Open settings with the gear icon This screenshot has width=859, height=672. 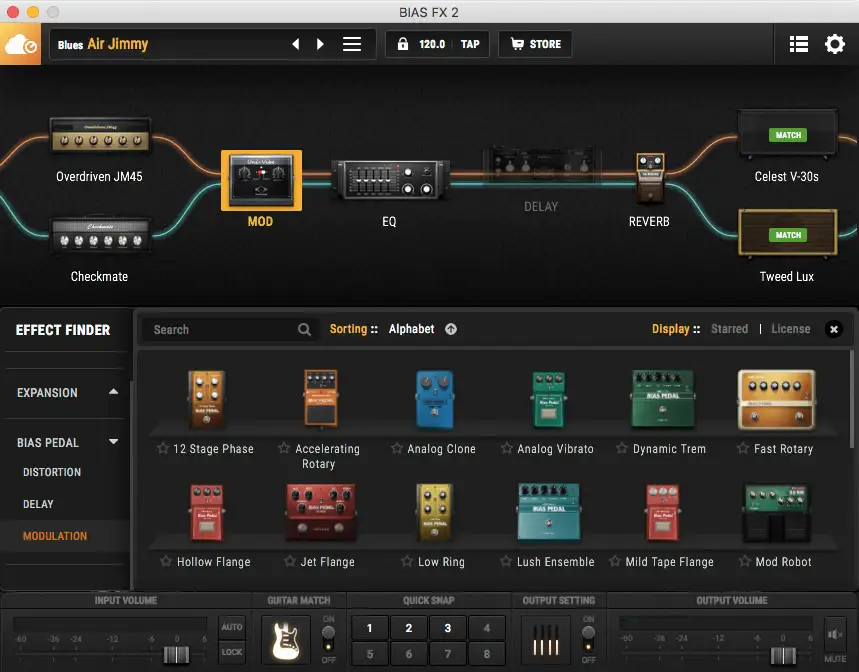tap(834, 45)
